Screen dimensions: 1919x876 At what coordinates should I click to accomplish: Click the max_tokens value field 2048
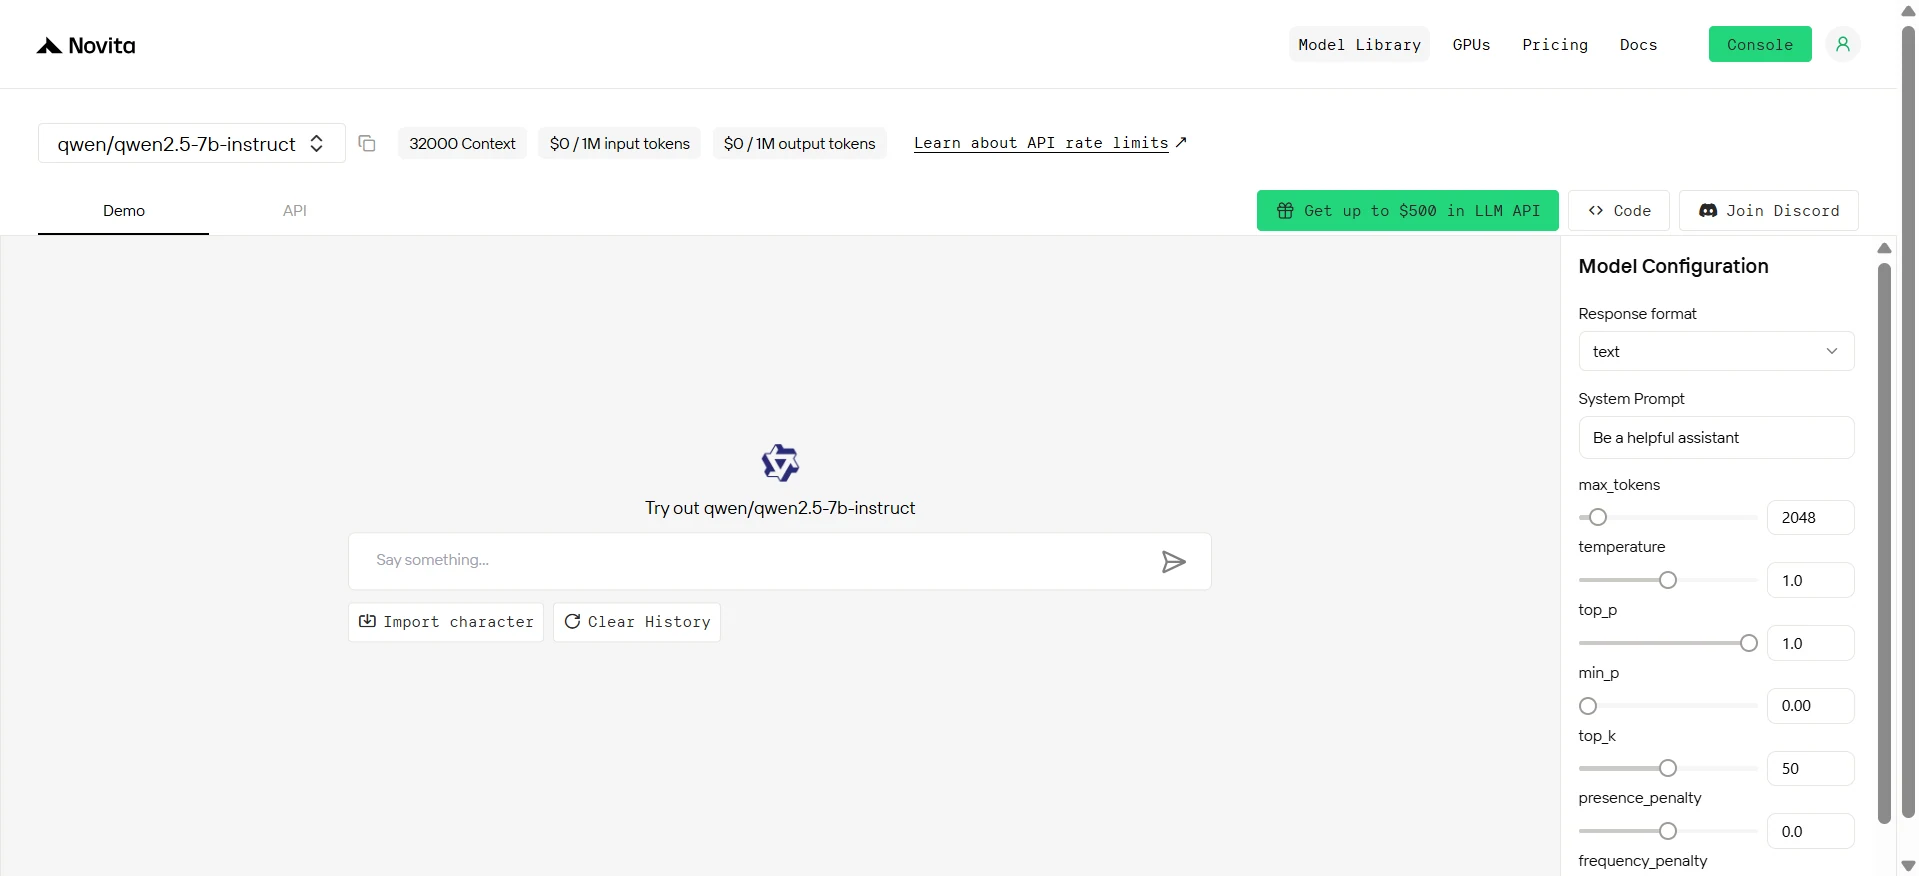coord(1810,517)
